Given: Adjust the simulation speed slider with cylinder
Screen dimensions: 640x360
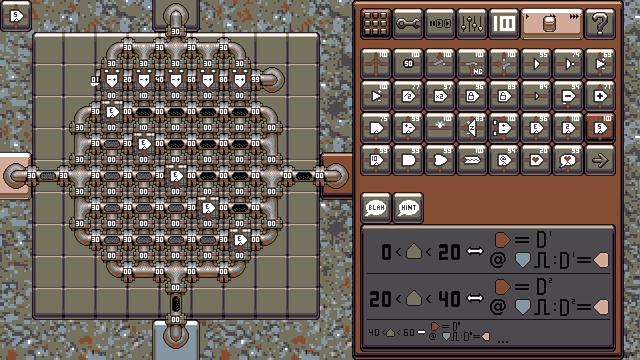Looking at the screenshot, I should pyautogui.click(x=551, y=24).
